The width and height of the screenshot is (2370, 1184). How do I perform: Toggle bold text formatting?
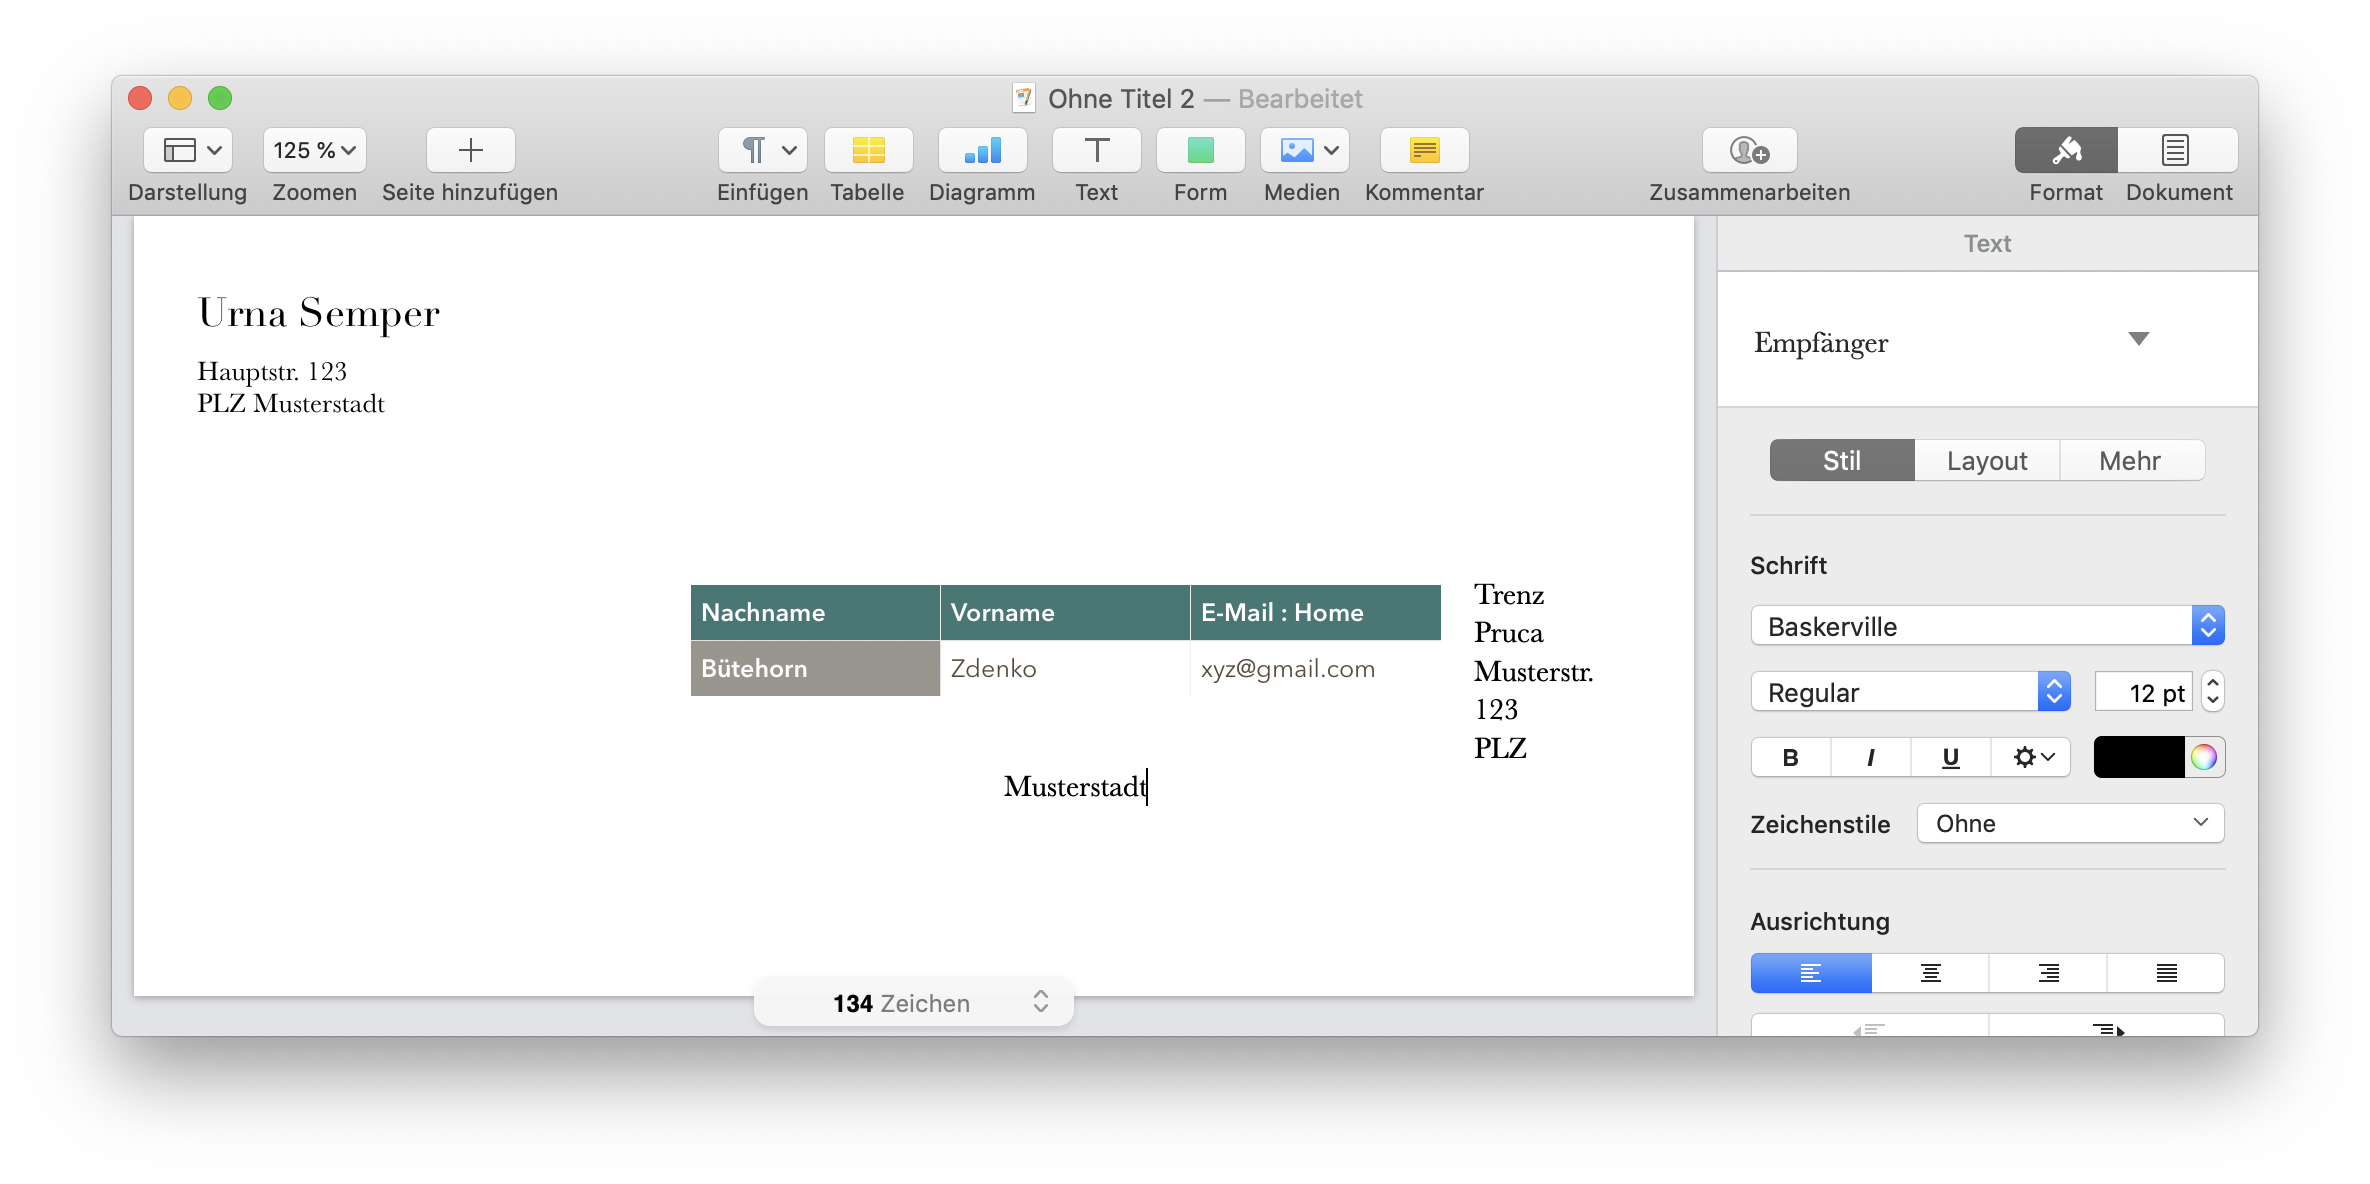tap(1790, 757)
